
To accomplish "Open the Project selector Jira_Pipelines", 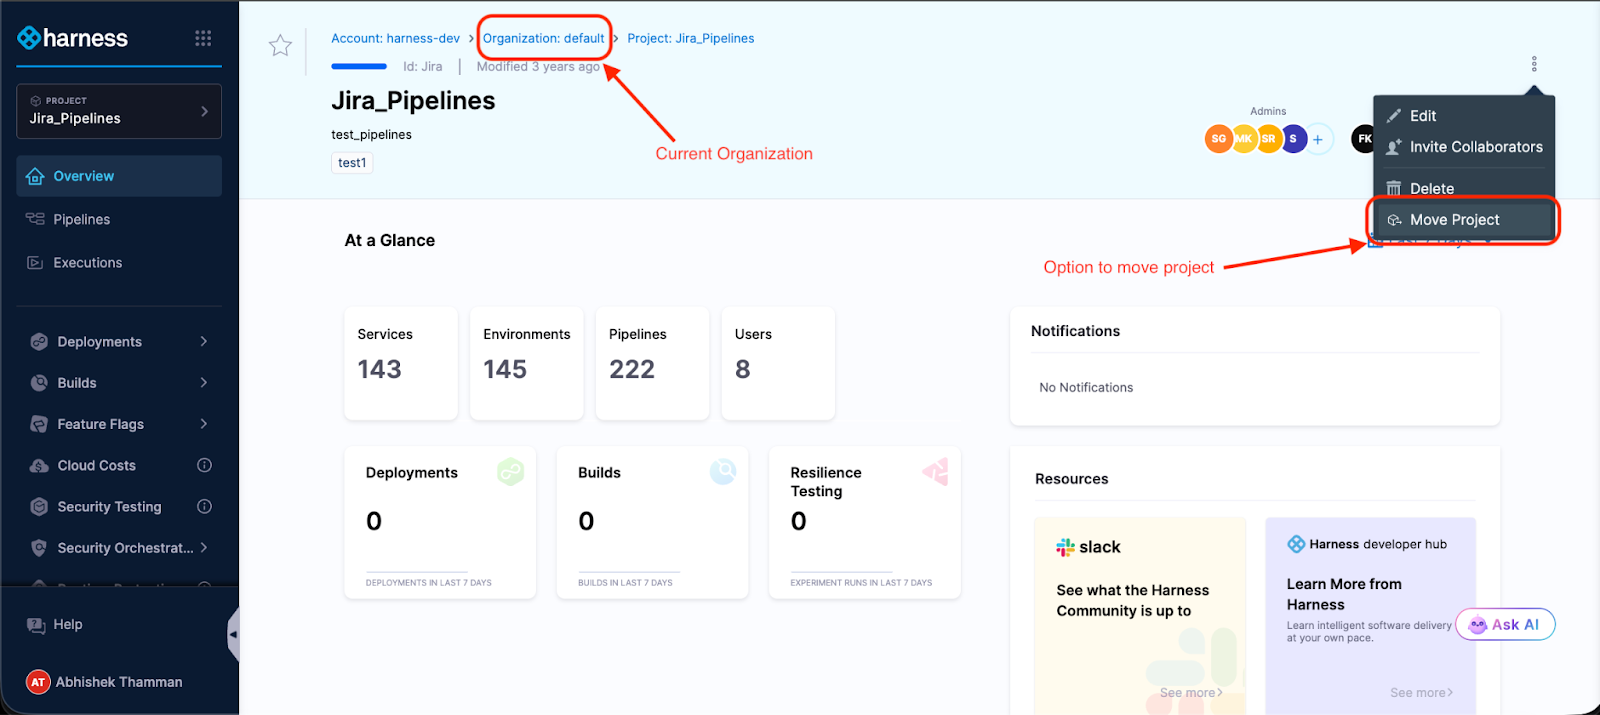I will pos(119,111).
